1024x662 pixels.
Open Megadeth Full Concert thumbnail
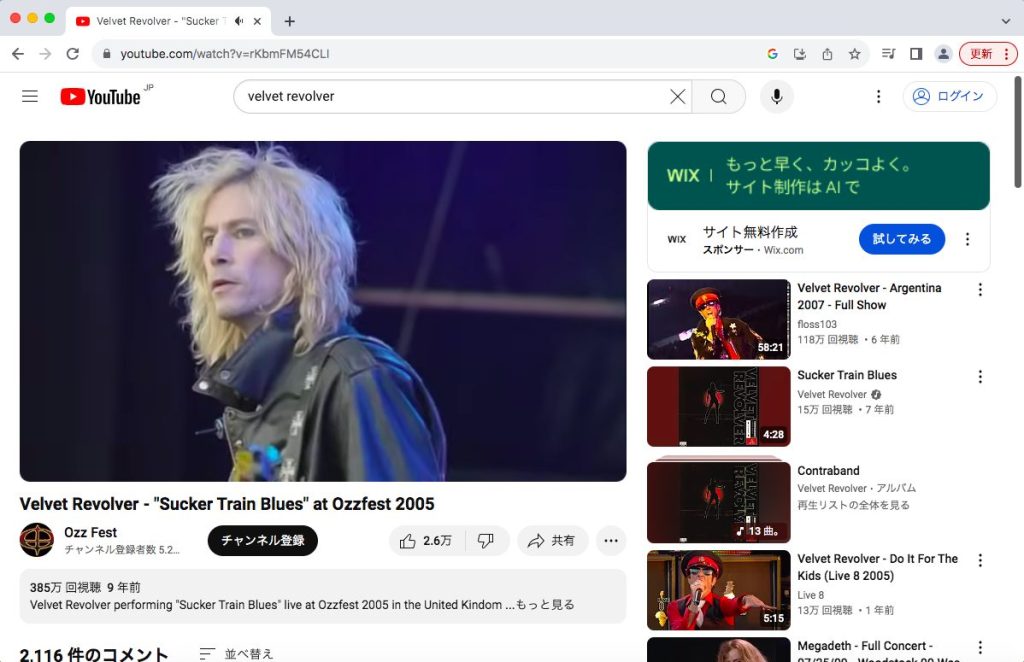[718, 650]
